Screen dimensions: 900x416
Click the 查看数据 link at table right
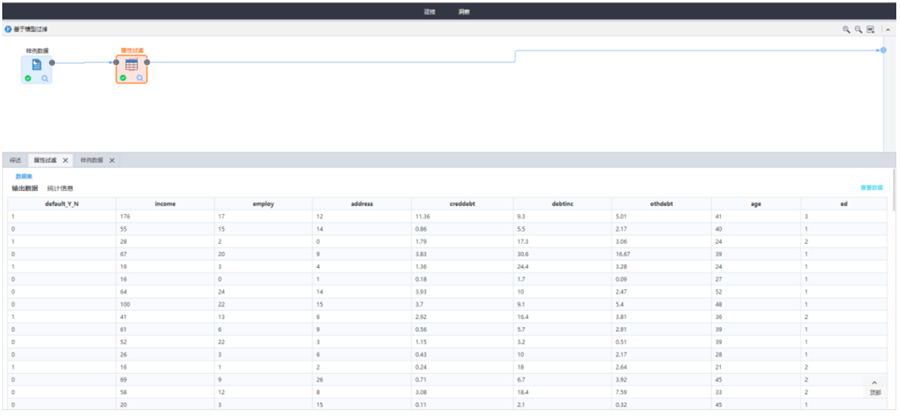pyautogui.click(x=872, y=188)
